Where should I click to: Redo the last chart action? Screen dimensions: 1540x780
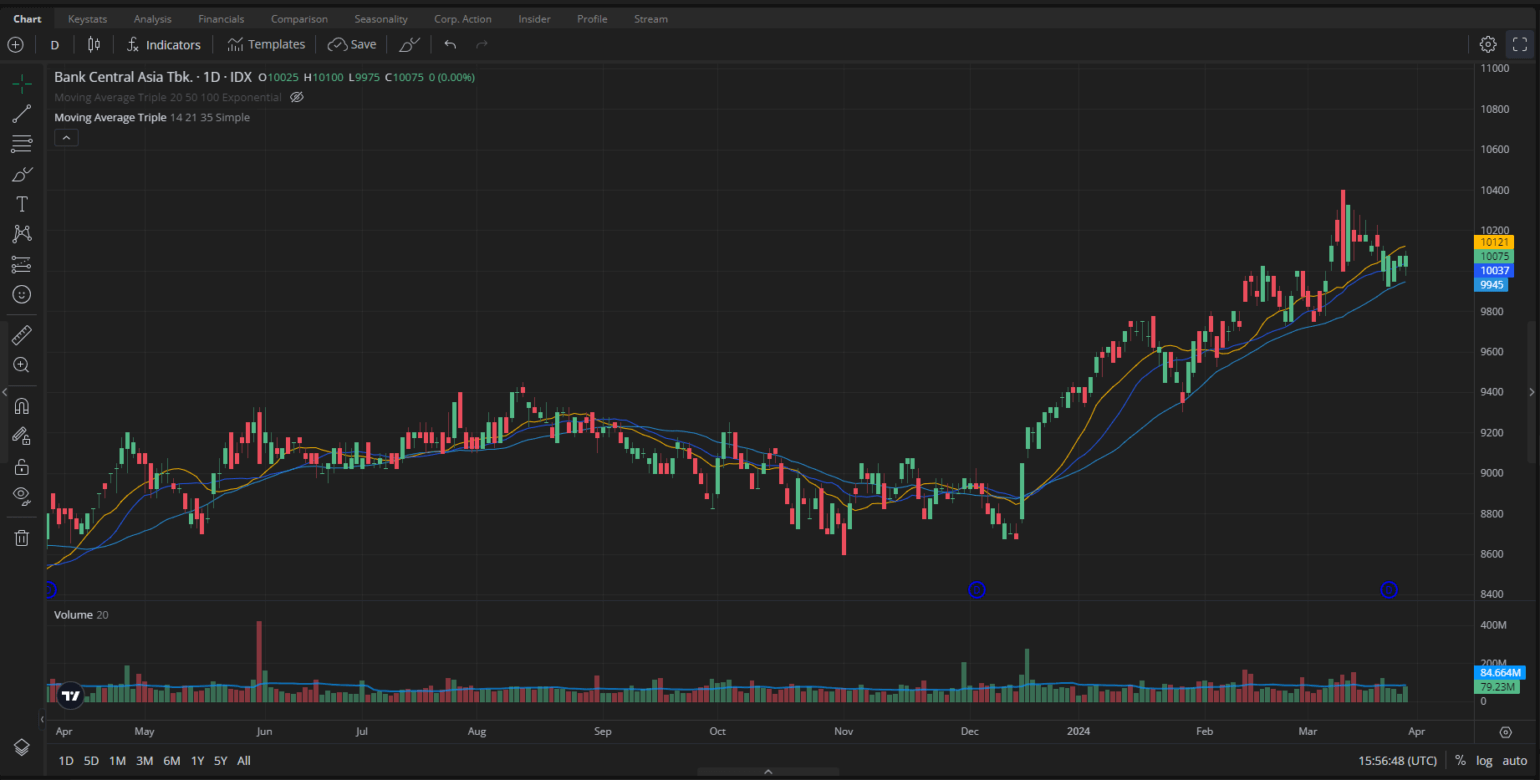pyautogui.click(x=482, y=44)
